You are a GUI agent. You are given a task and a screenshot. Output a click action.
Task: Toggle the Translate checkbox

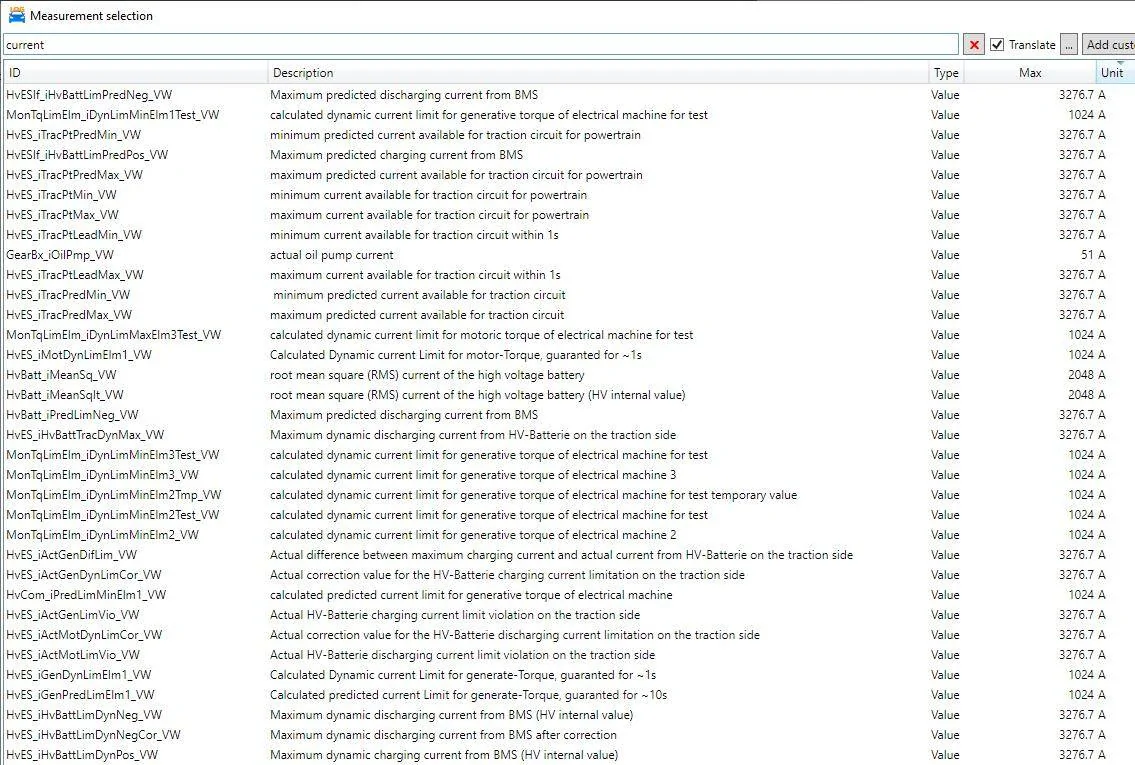[997, 45]
